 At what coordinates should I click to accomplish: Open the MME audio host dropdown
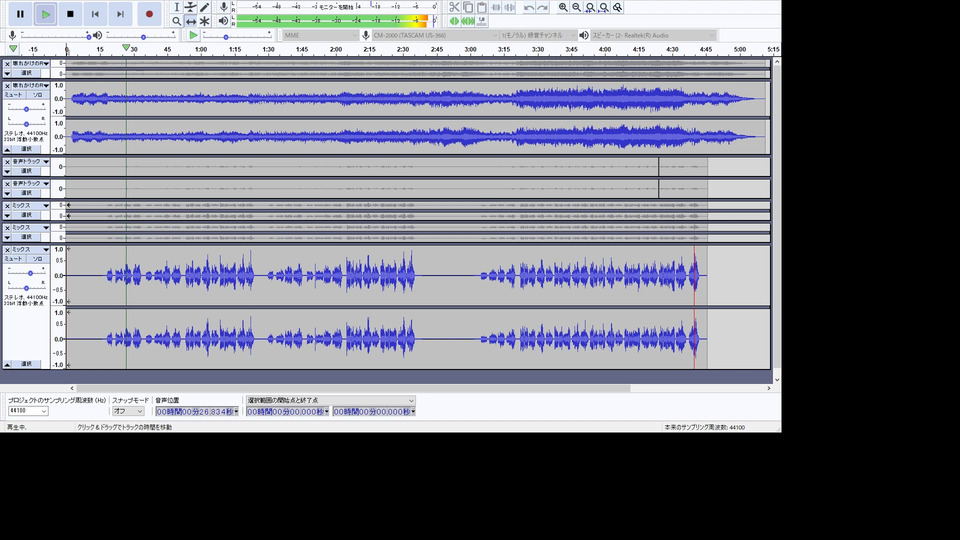point(320,36)
